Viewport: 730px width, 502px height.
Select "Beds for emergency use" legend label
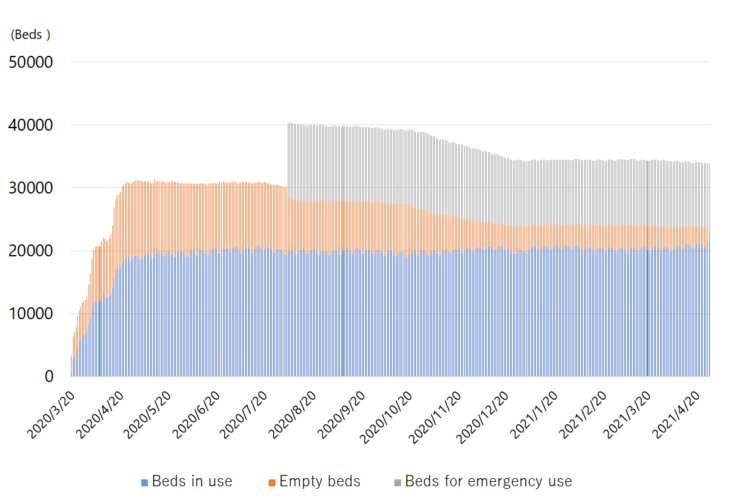point(488,482)
